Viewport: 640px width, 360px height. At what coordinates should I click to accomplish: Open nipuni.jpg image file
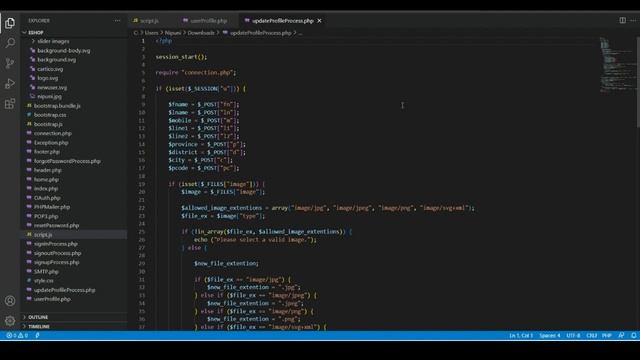tap(49, 97)
